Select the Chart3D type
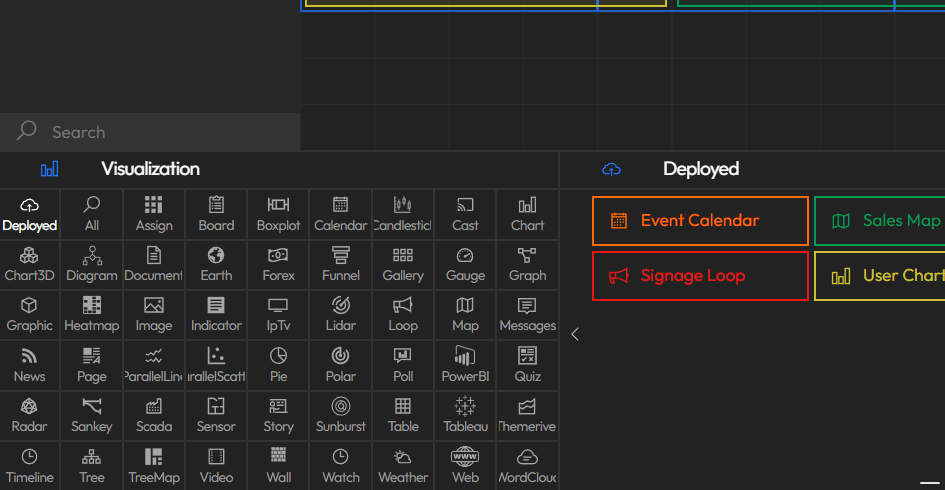Image resolution: width=945 pixels, height=490 pixels. [x=30, y=265]
